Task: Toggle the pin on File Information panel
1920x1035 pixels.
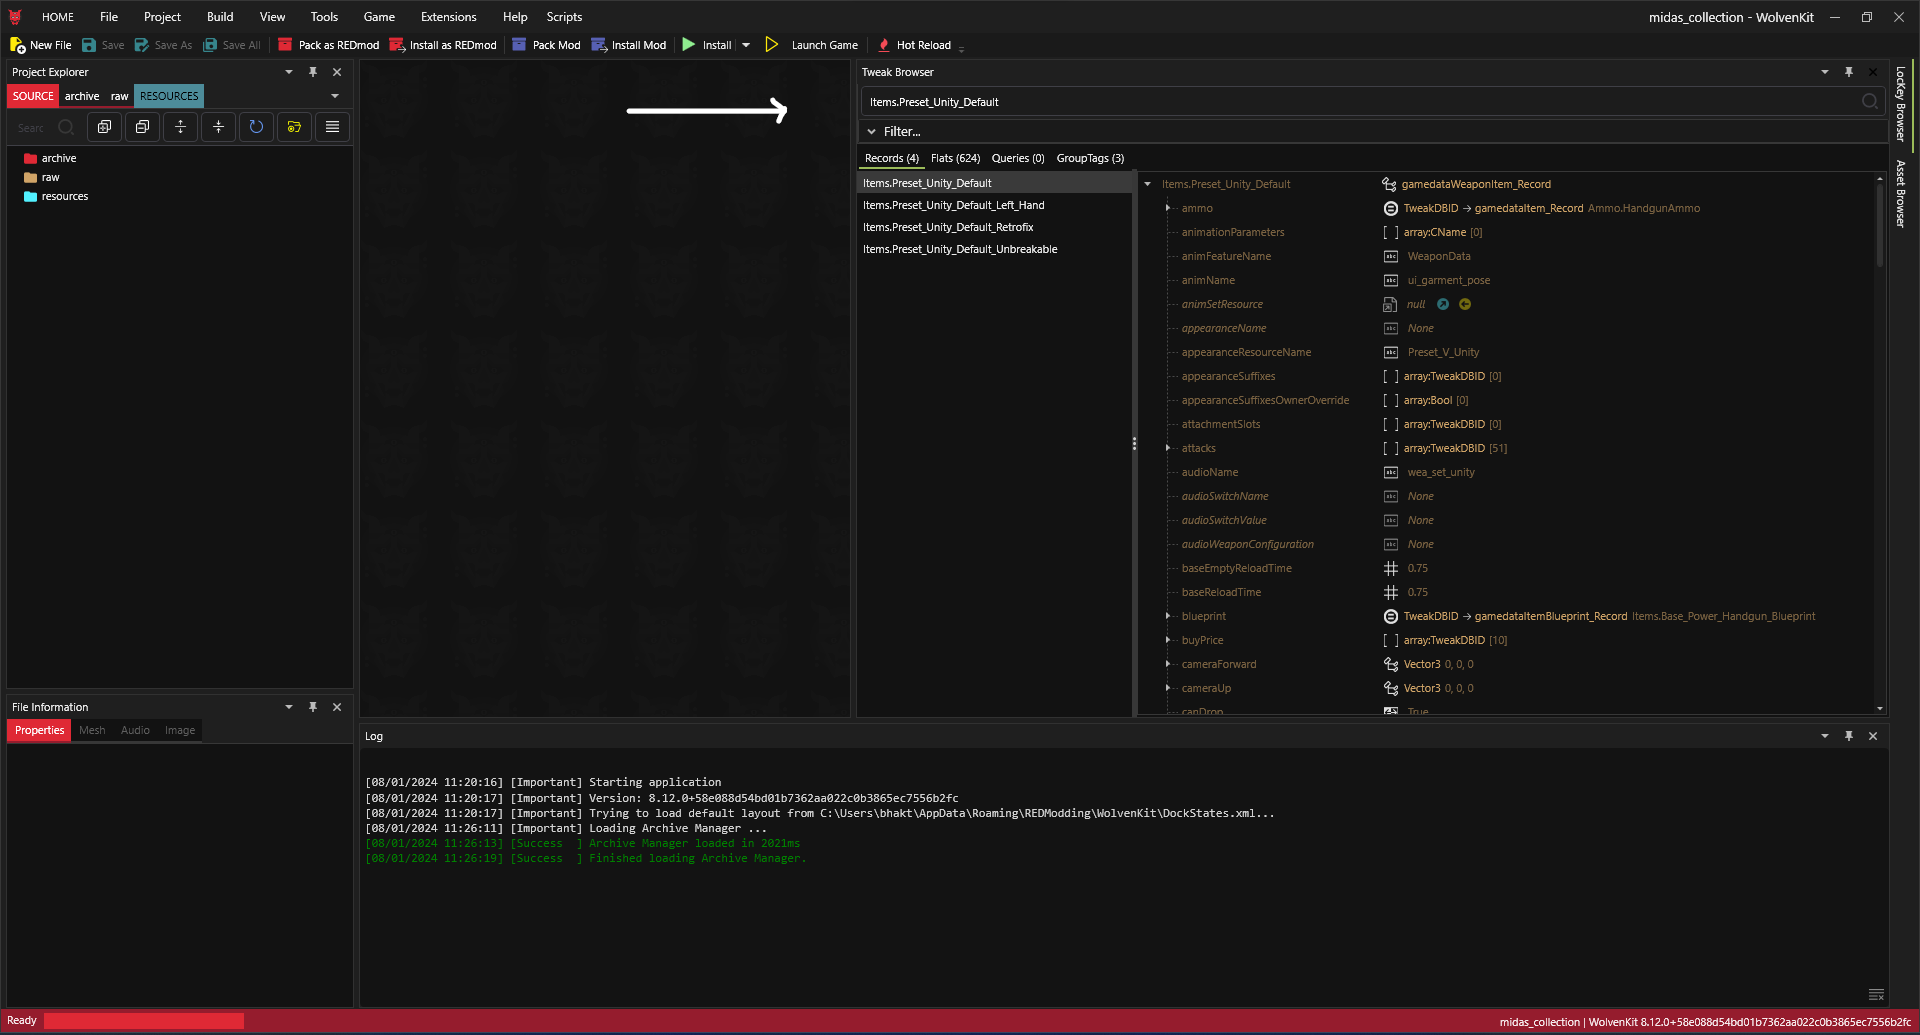Action: (313, 707)
